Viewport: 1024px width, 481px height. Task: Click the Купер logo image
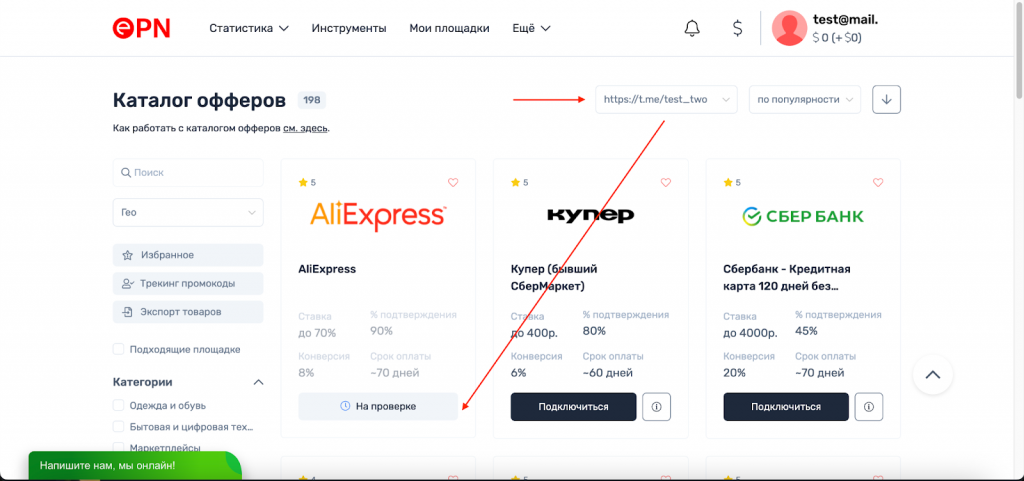[x=590, y=215]
